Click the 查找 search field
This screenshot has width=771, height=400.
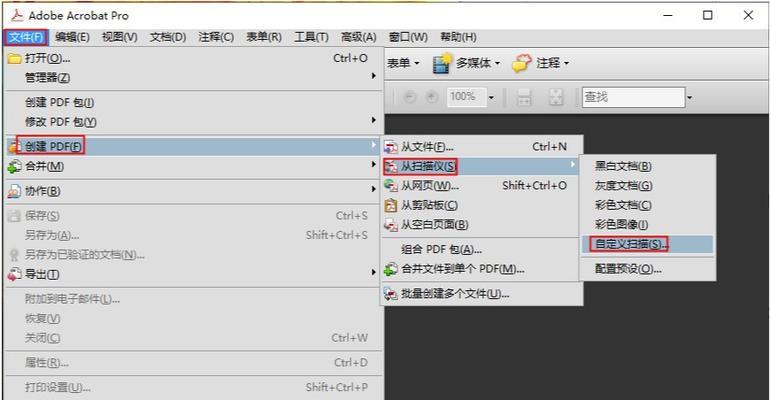coord(633,97)
